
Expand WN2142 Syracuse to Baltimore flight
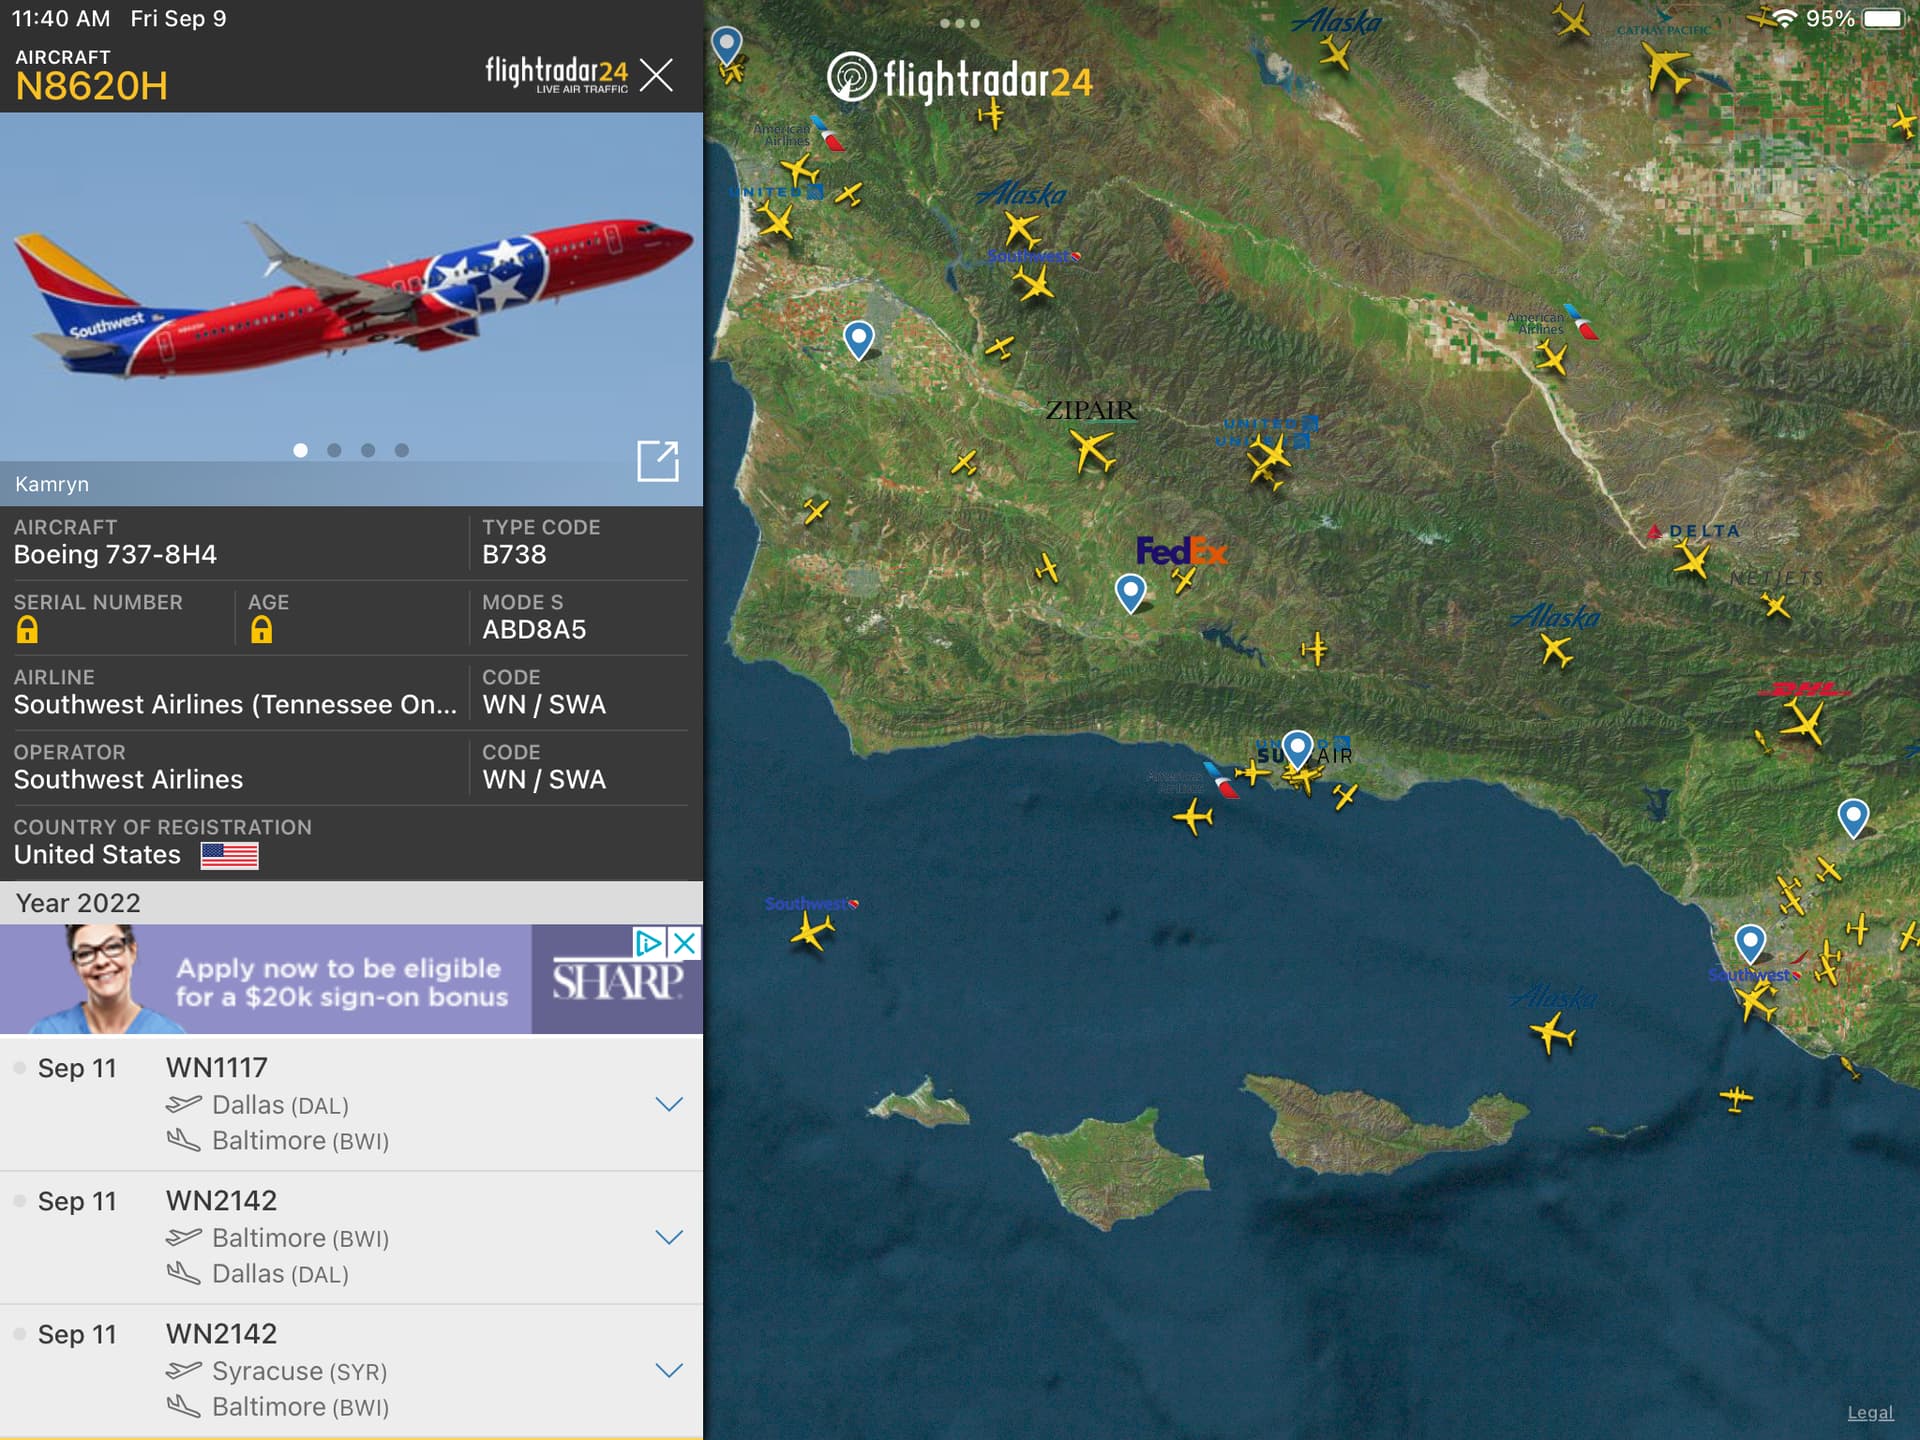pyautogui.click(x=669, y=1370)
